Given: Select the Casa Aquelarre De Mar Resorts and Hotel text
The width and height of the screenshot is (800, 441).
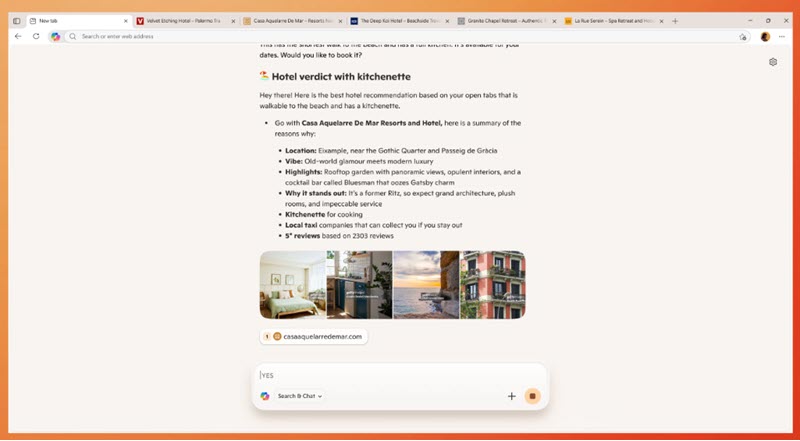Looking at the screenshot, I should point(372,123).
